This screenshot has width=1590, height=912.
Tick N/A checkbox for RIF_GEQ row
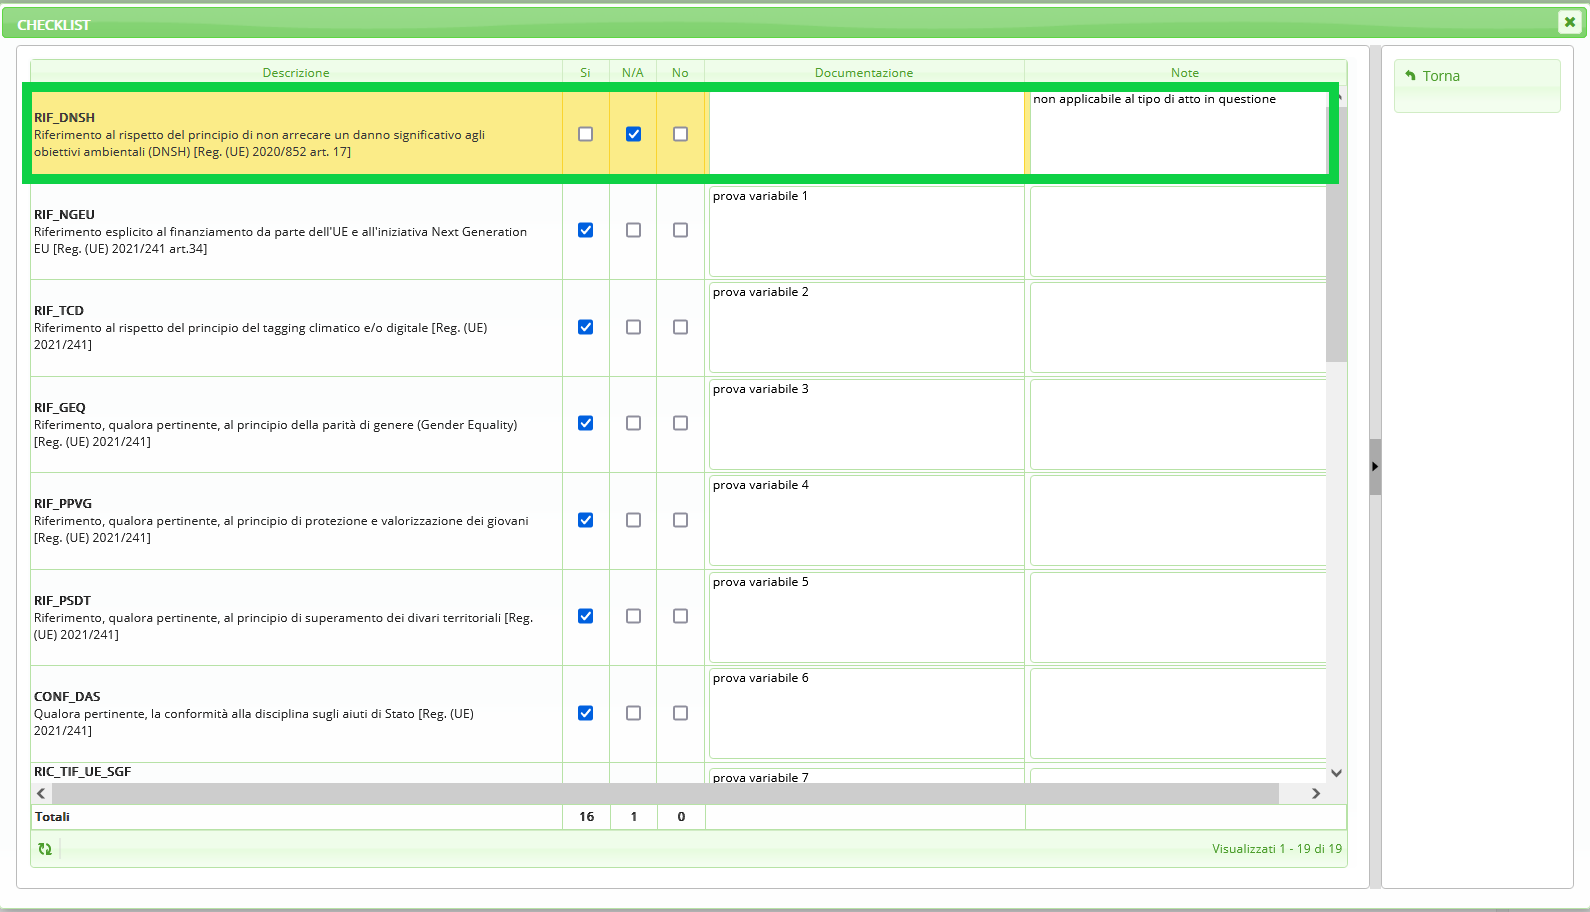coord(633,423)
